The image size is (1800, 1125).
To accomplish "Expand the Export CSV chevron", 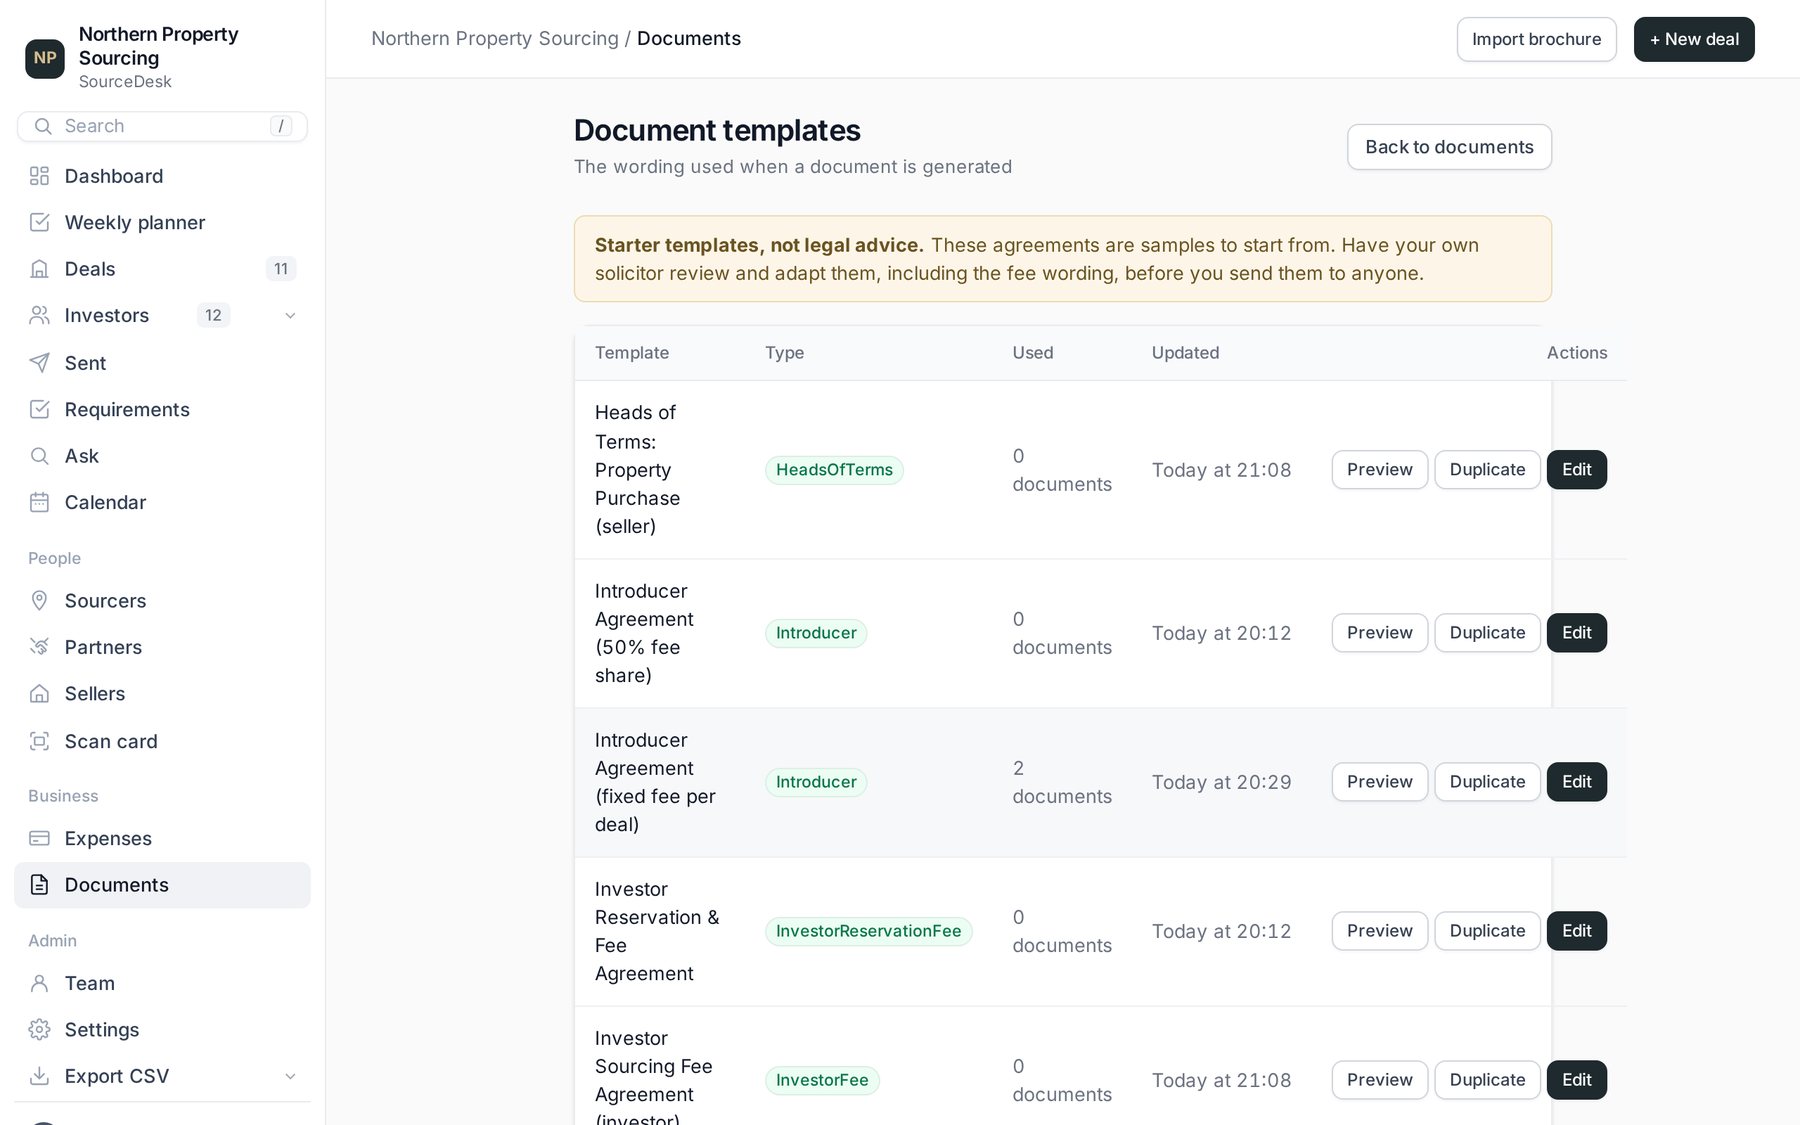I will pos(290,1077).
